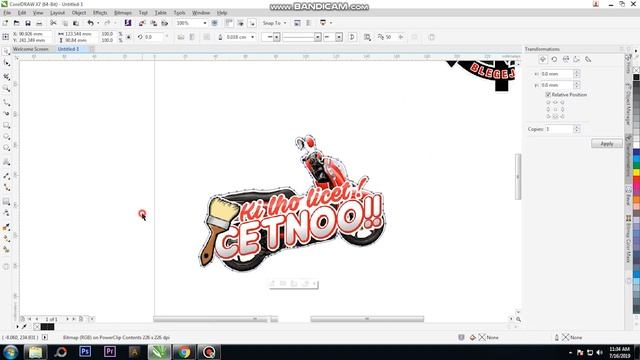640x360 pixels.
Task: Open the line style dropdown
Action: (x=318, y=37)
